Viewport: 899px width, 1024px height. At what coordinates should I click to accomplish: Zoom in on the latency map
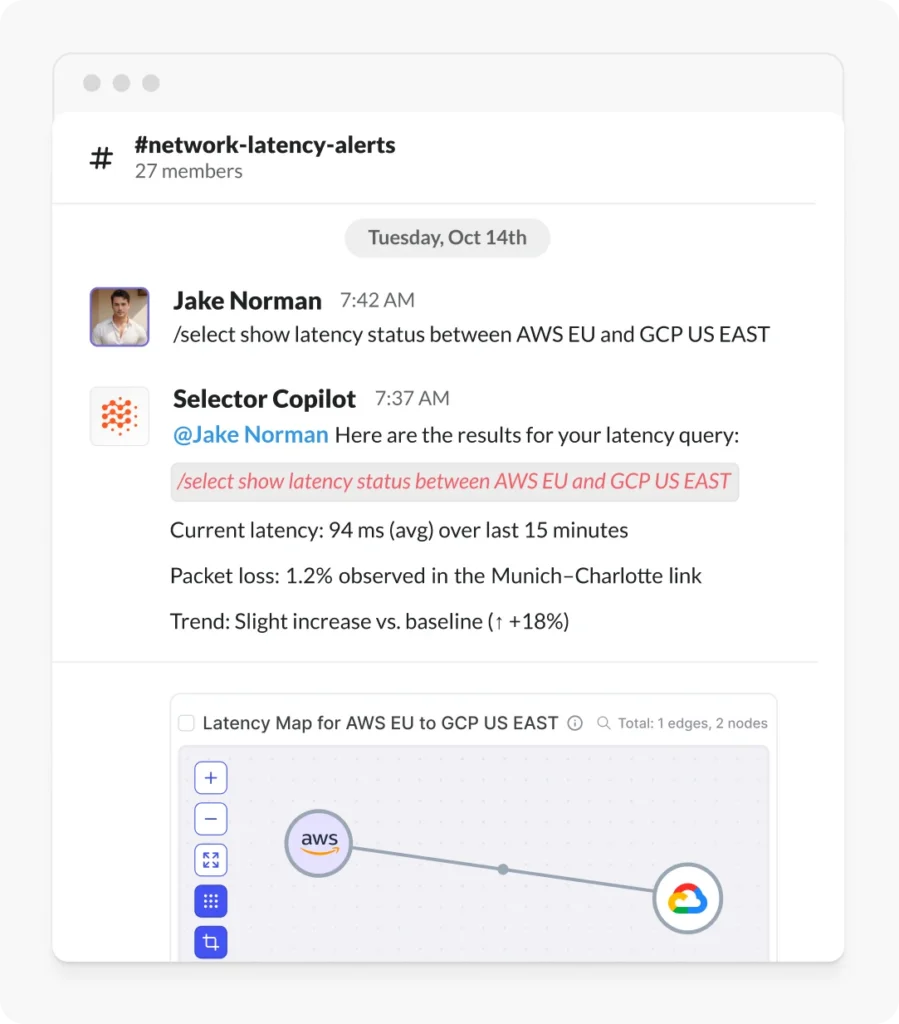point(210,777)
